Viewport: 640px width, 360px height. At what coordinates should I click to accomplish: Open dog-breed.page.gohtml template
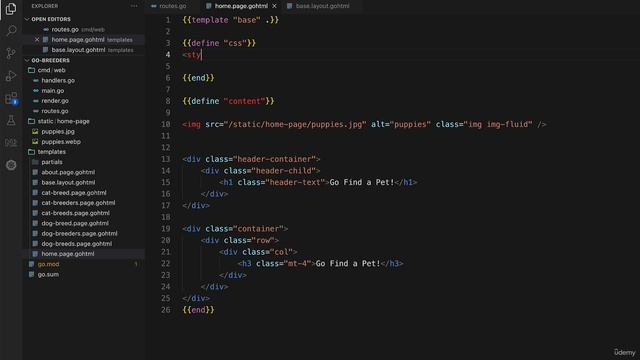75,223
